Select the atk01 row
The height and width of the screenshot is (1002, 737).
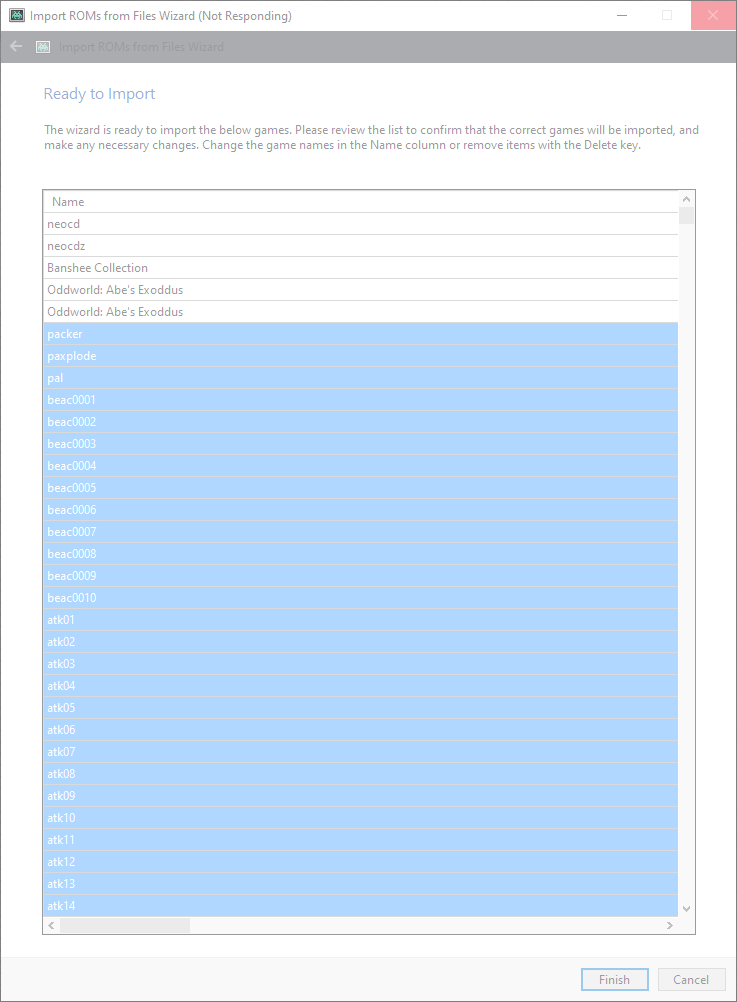pyautogui.click(x=361, y=620)
